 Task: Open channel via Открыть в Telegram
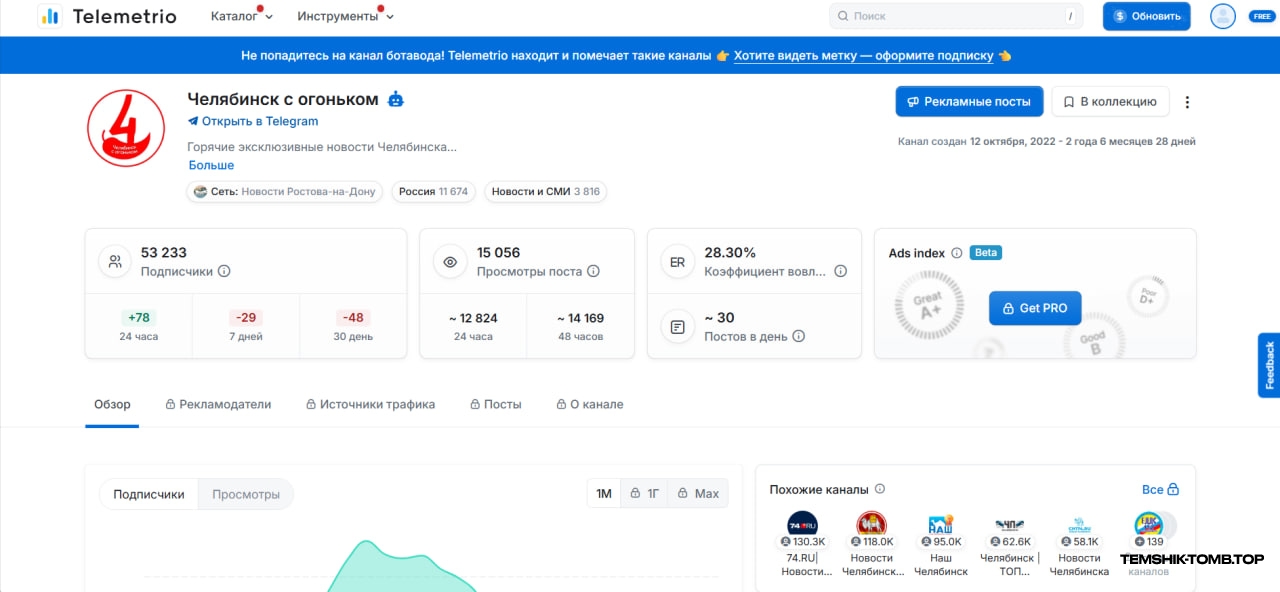(x=253, y=121)
